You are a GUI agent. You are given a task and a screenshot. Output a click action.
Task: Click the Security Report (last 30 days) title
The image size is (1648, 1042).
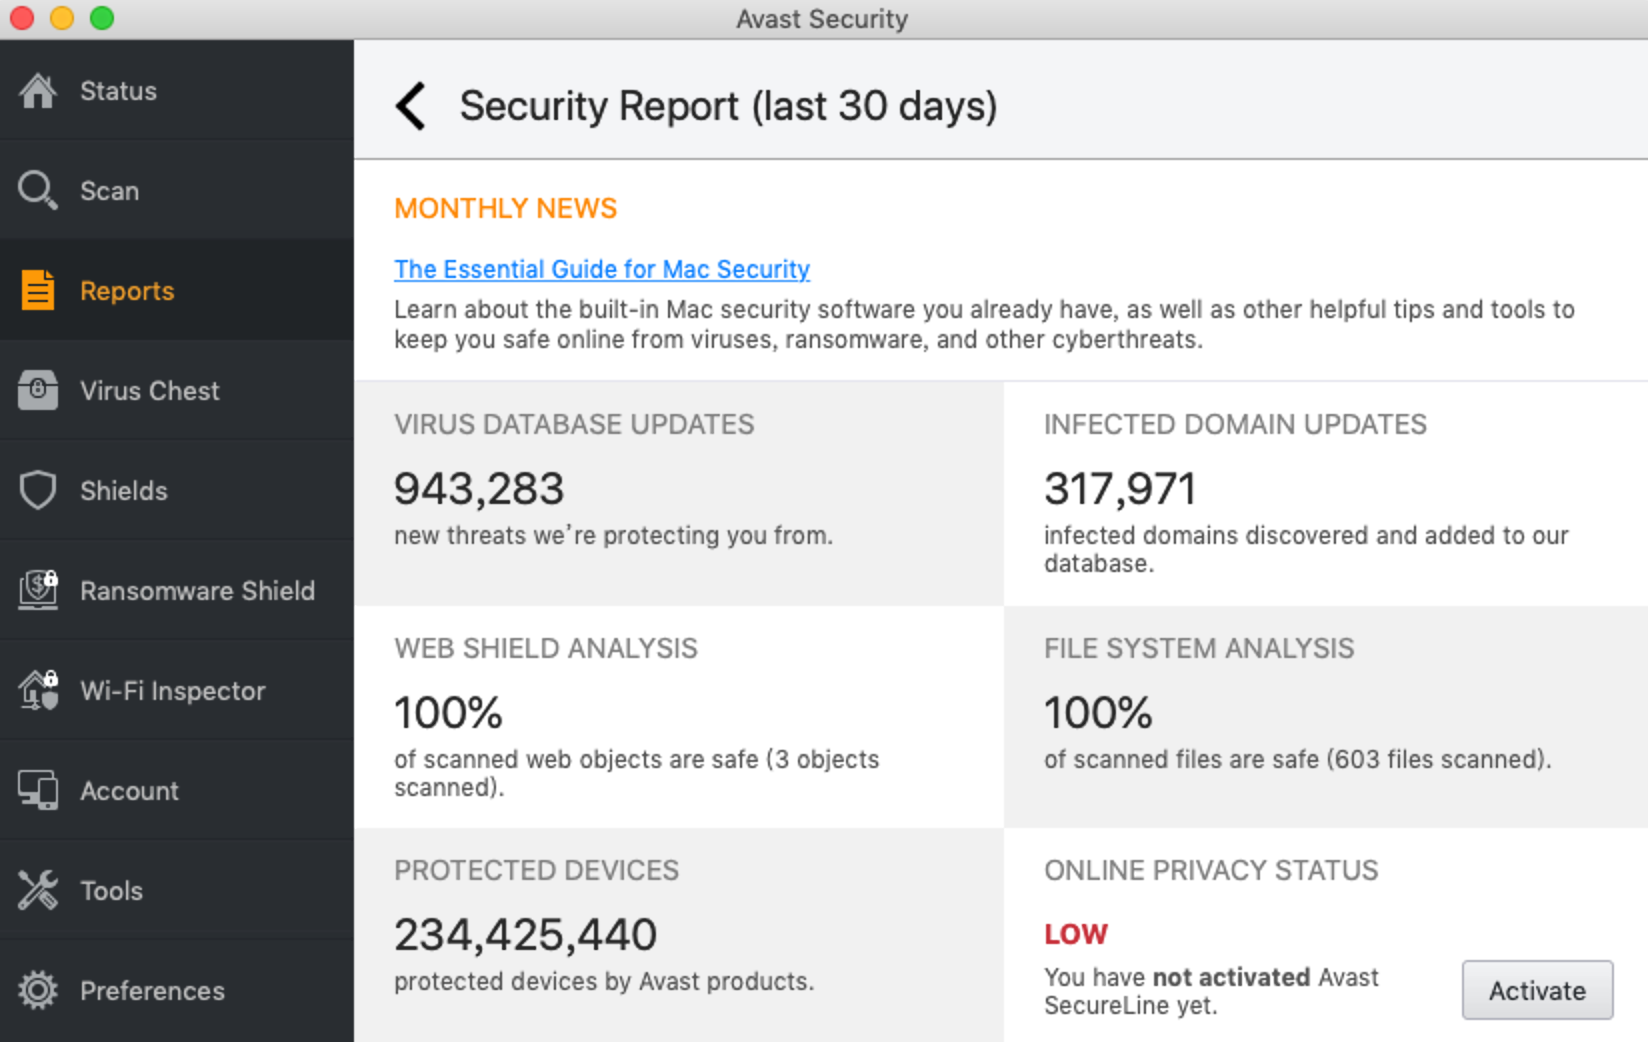pyautogui.click(x=728, y=106)
